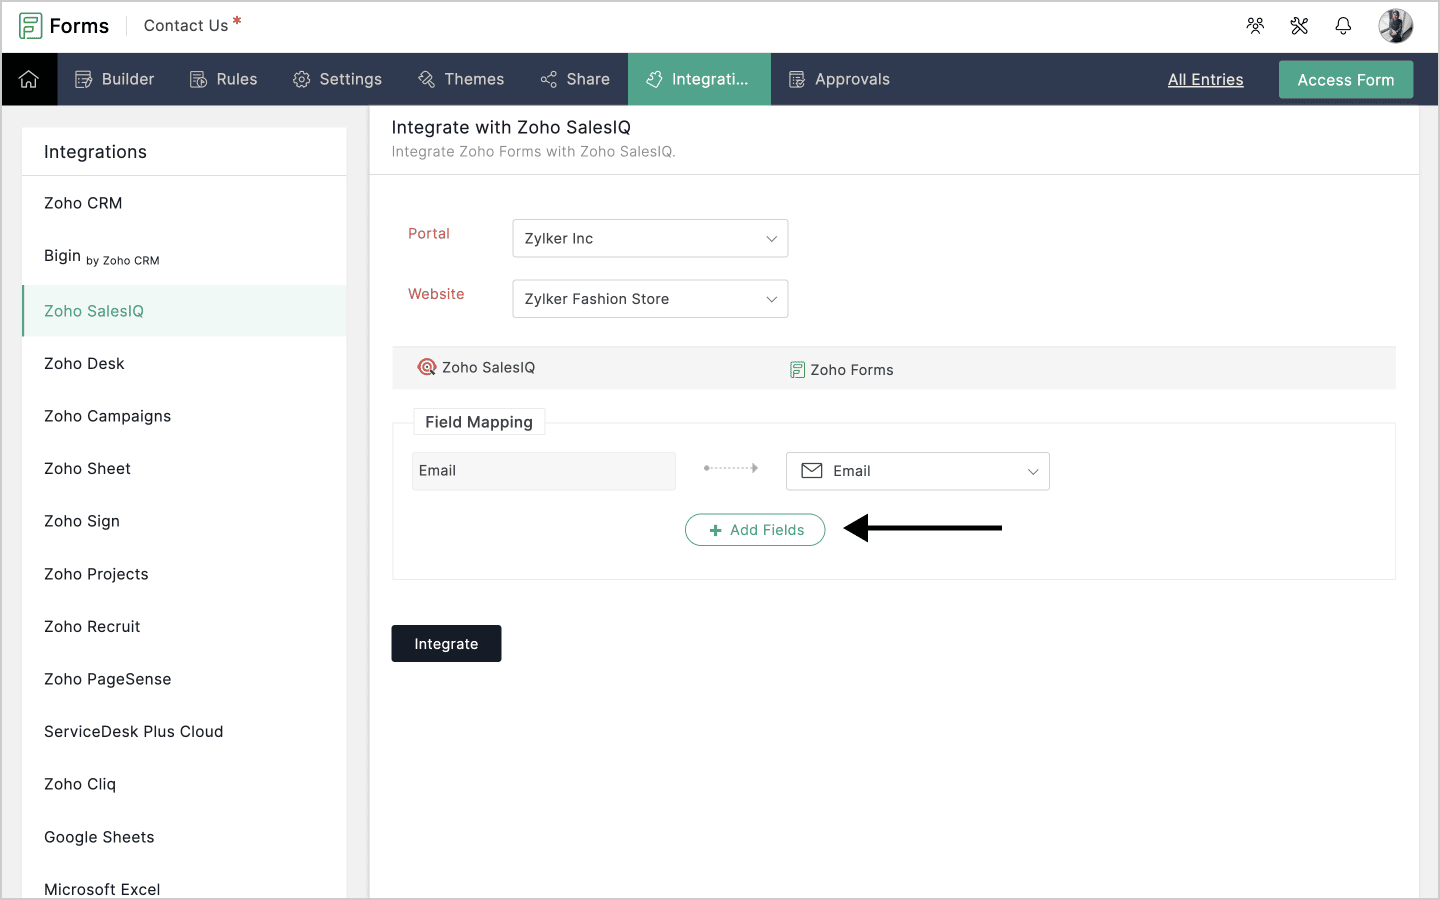Select Bigin by Zoho CRM

[184, 257]
